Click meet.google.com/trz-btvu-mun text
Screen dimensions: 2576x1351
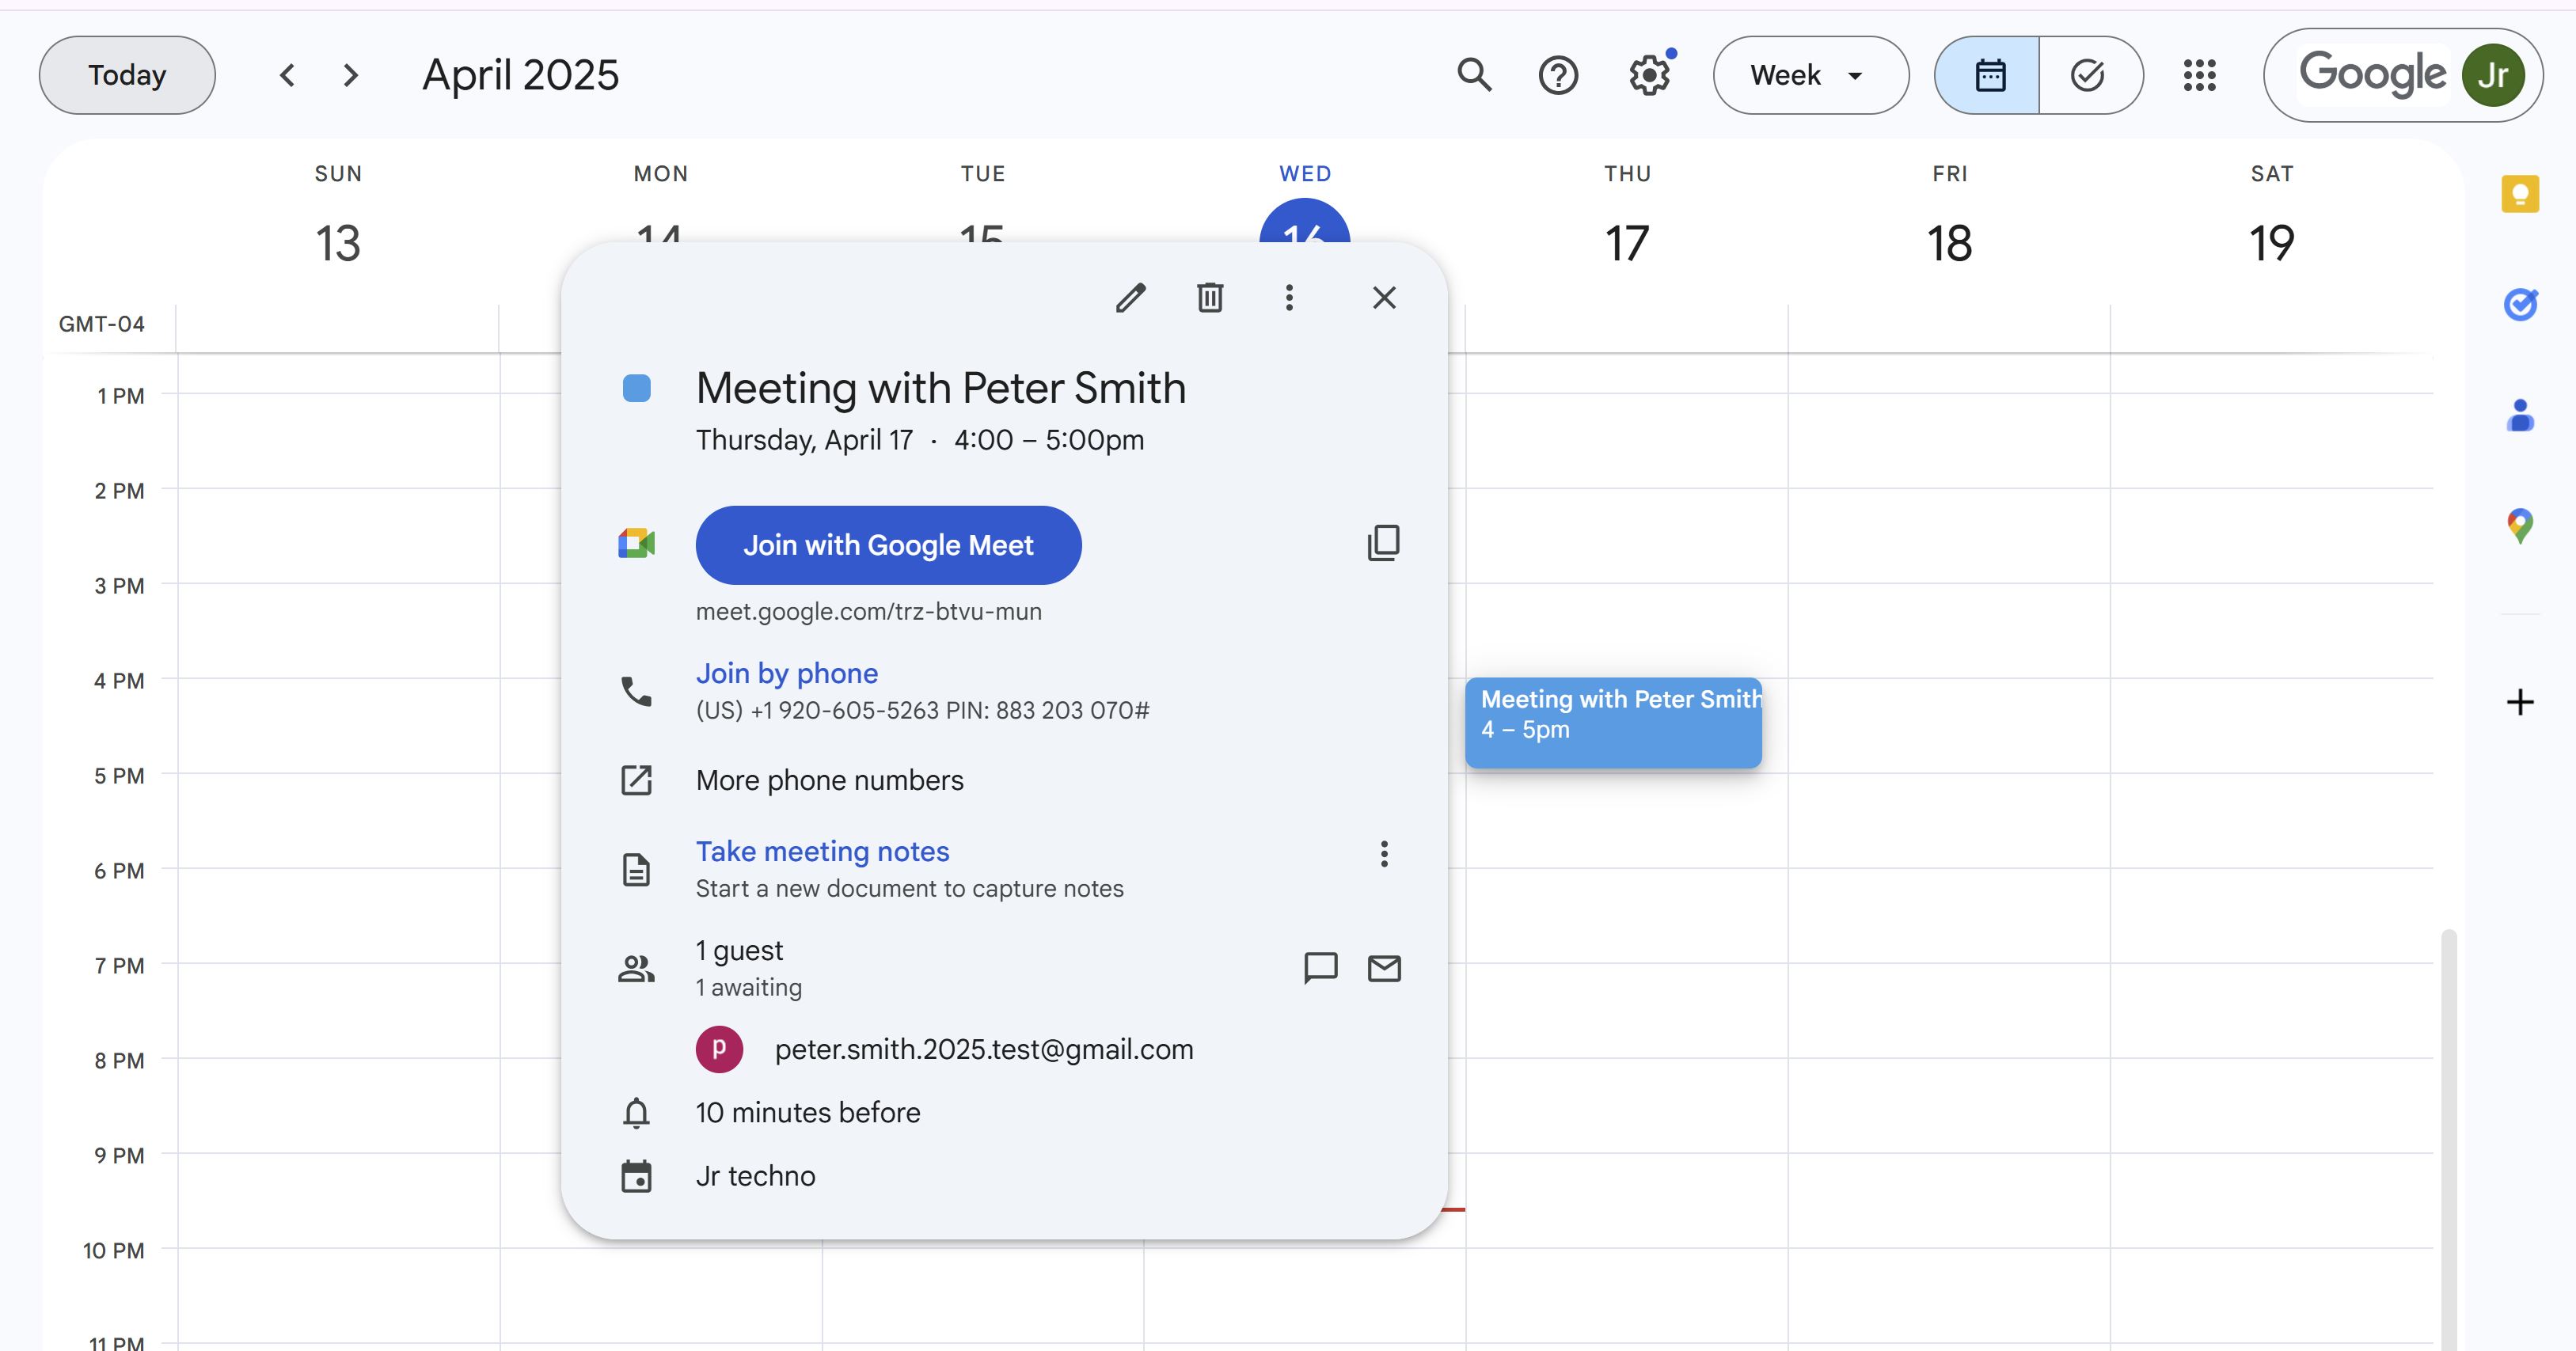[868, 611]
